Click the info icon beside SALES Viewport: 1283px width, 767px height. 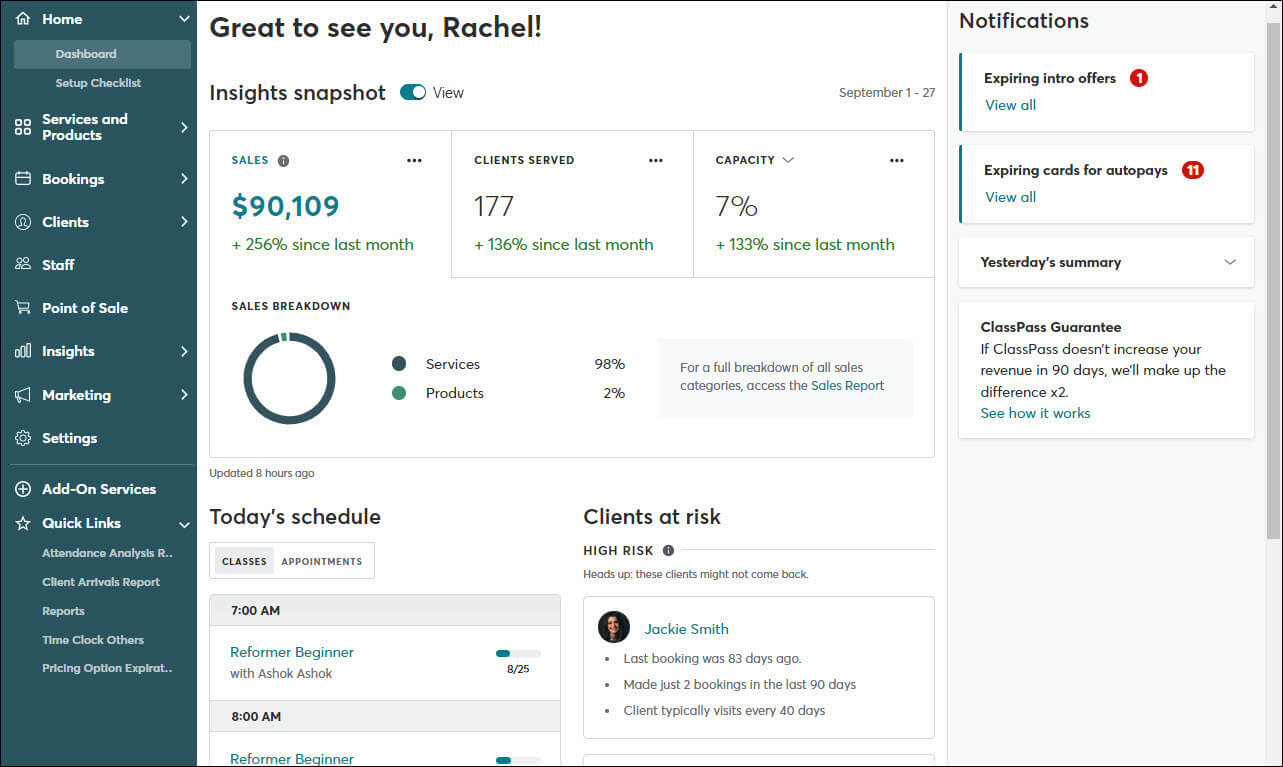[x=283, y=160]
